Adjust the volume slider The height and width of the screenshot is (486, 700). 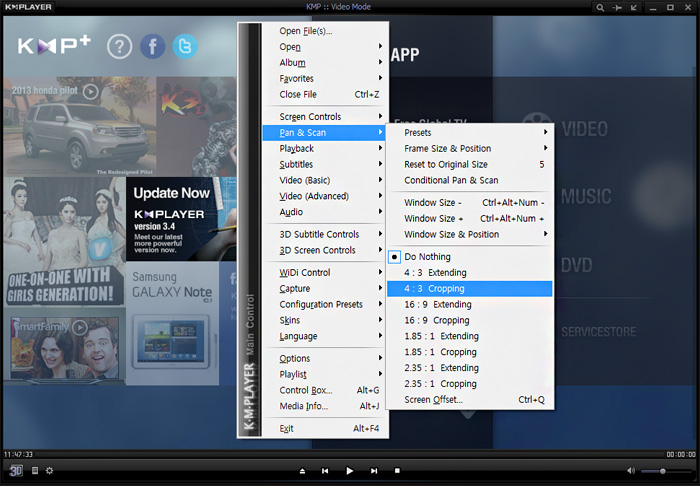coord(666,471)
